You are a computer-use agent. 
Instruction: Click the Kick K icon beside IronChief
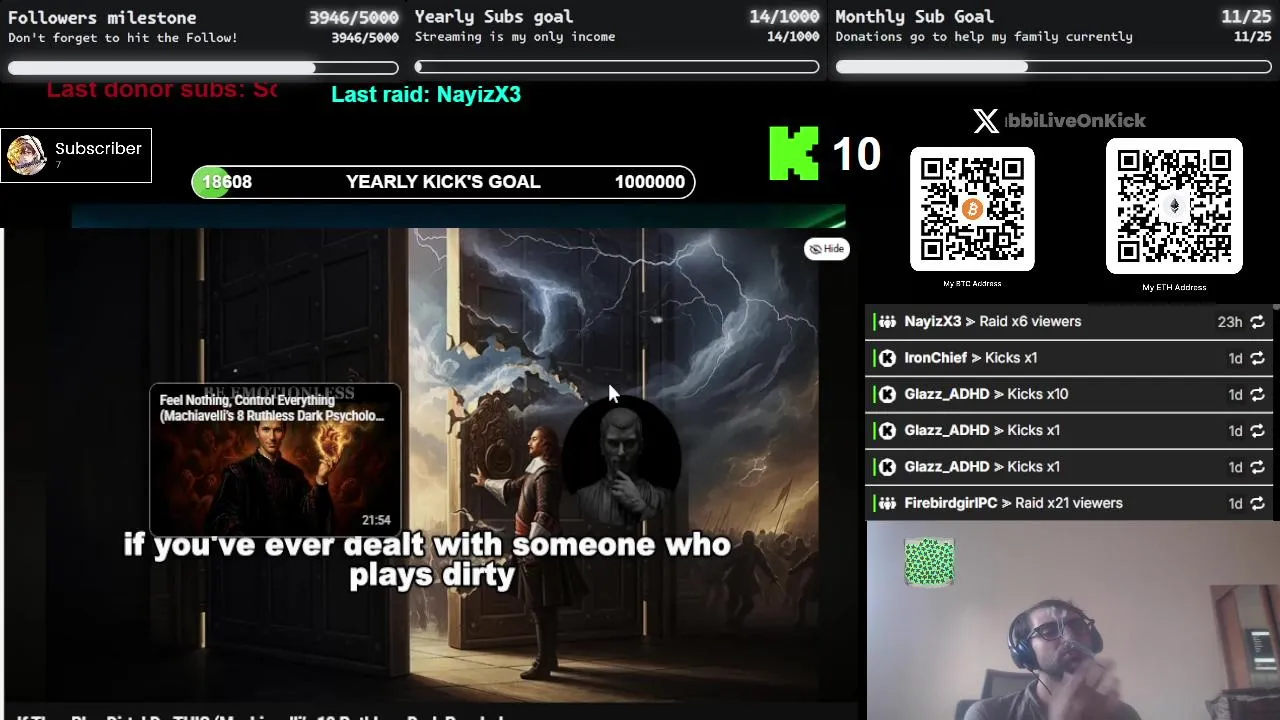click(887, 358)
